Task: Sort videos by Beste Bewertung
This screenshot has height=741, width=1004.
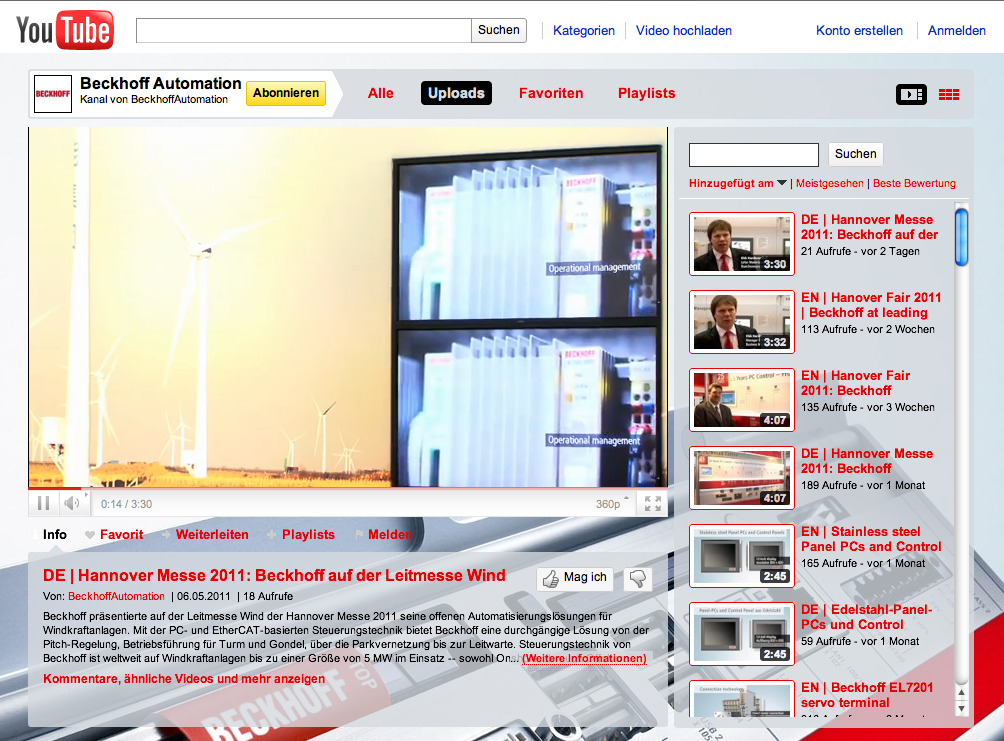Action: tap(914, 183)
